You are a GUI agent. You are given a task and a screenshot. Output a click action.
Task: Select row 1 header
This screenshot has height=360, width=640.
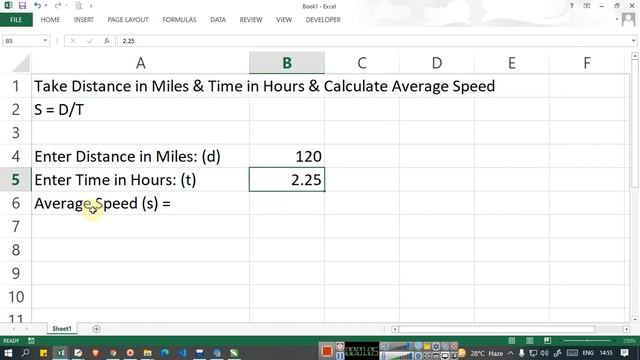pos(16,86)
